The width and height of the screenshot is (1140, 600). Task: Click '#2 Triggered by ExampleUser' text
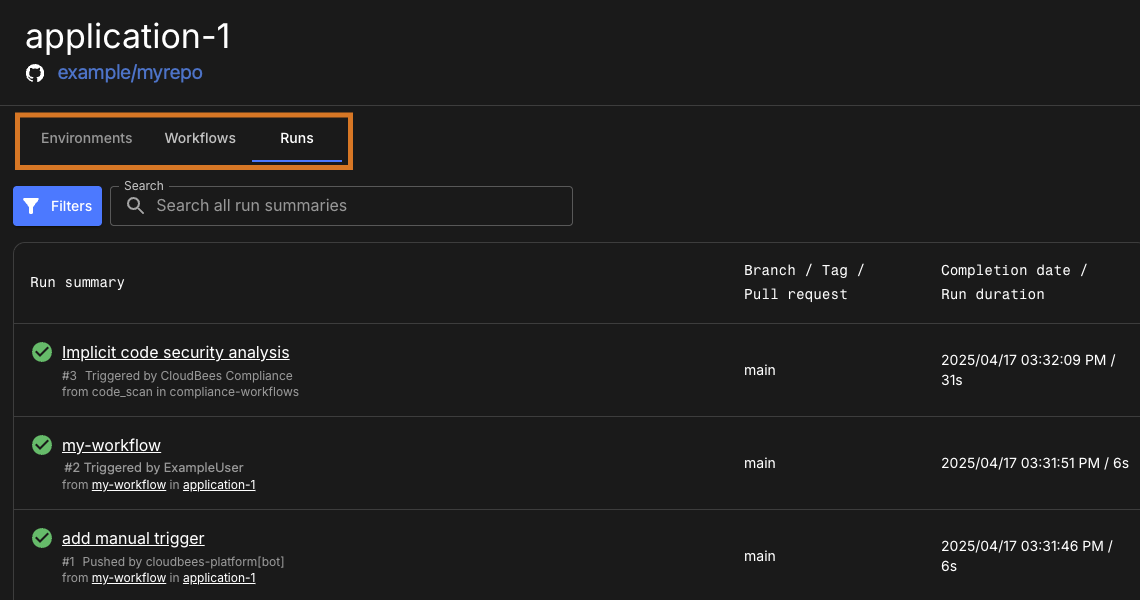pyautogui.click(x=153, y=468)
